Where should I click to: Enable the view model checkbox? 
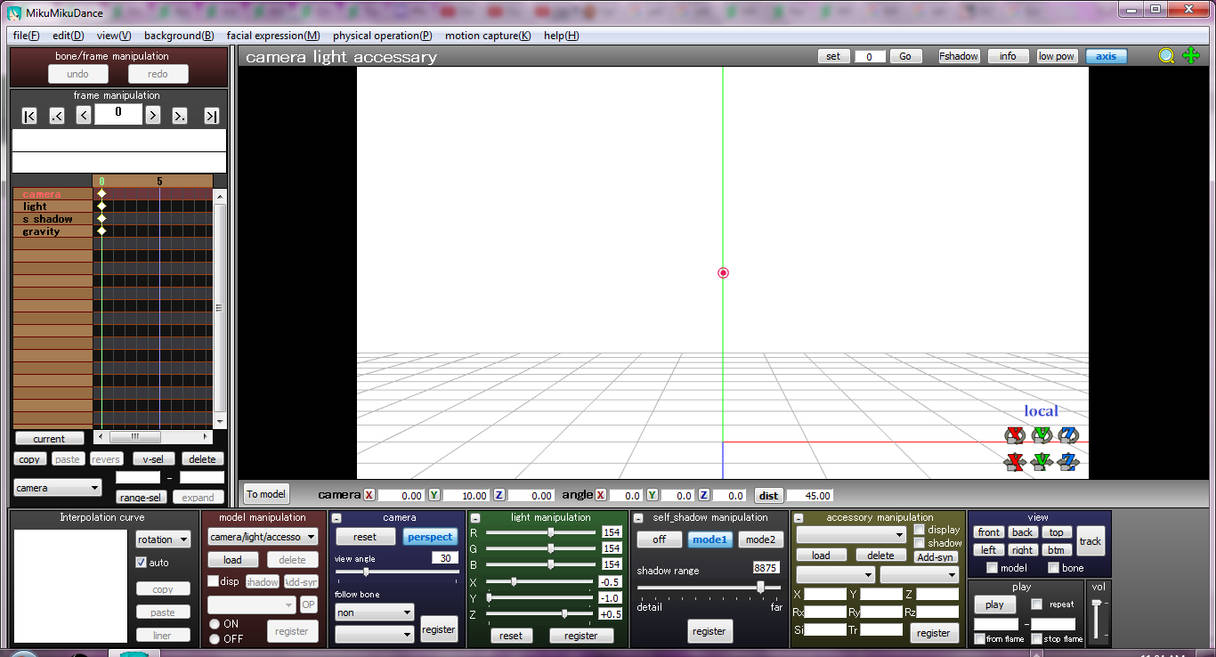[992, 568]
